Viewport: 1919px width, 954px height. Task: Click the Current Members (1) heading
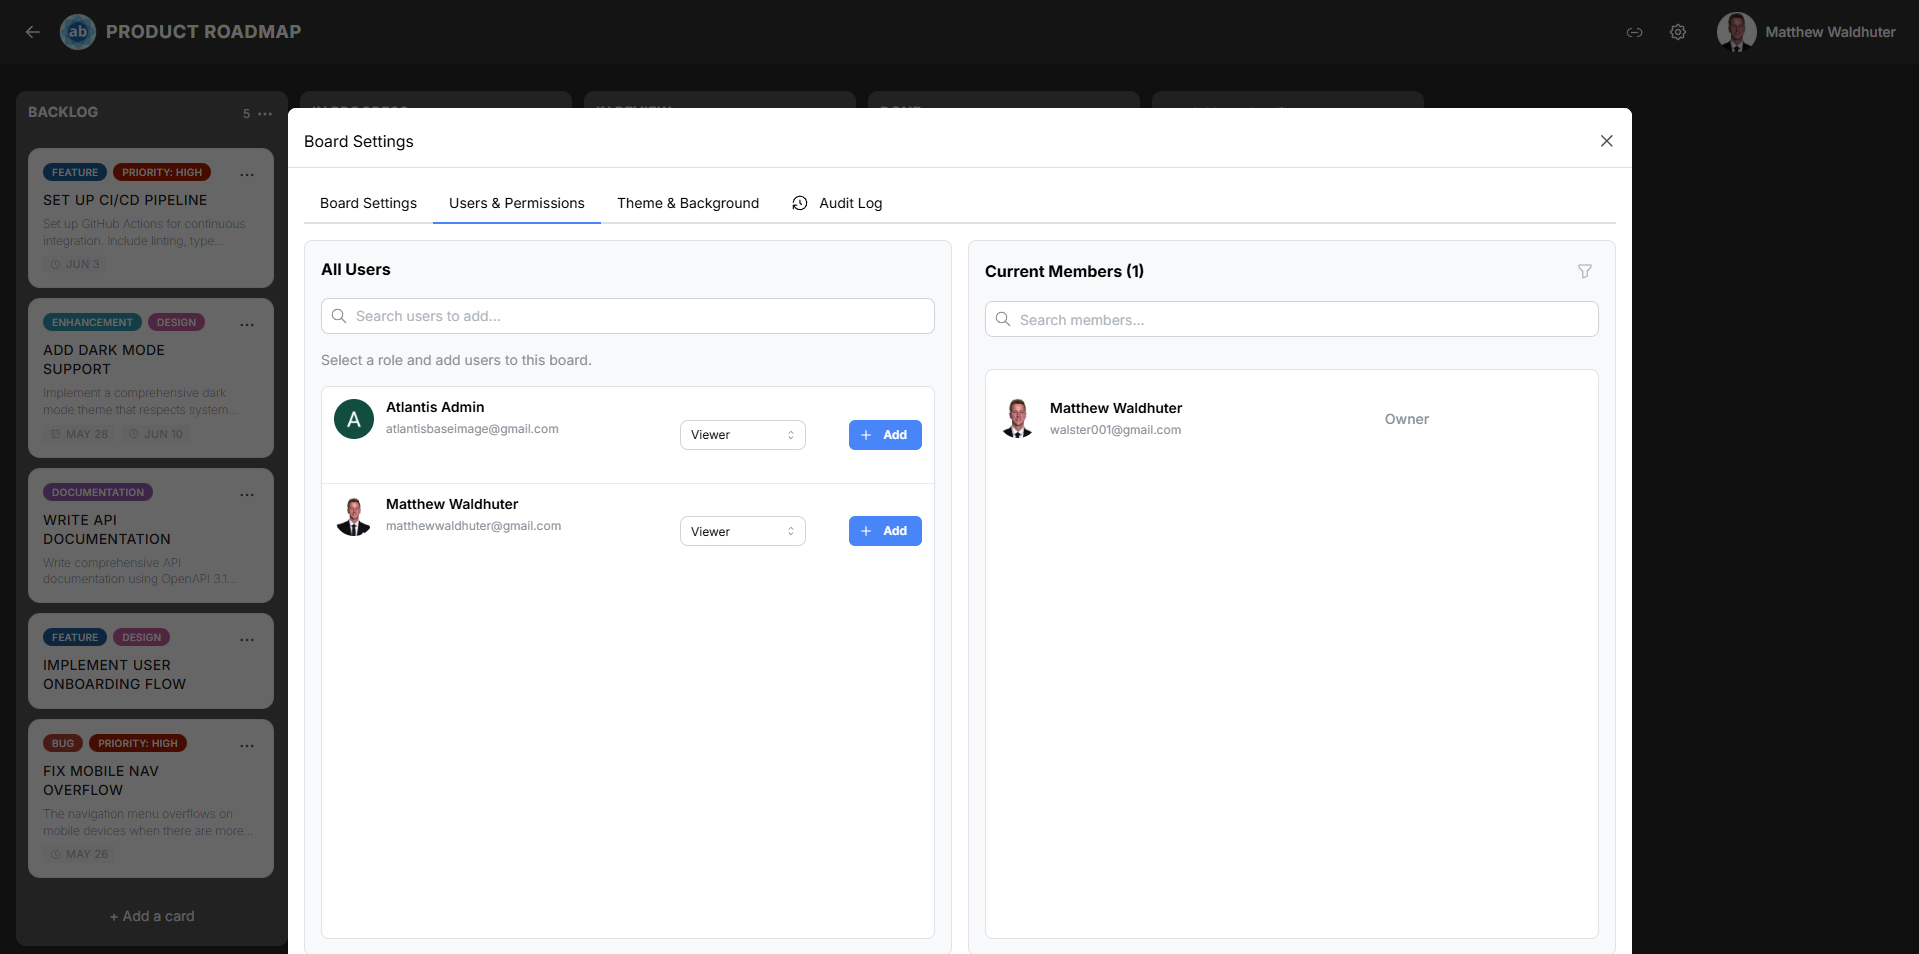tap(1064, 271)
